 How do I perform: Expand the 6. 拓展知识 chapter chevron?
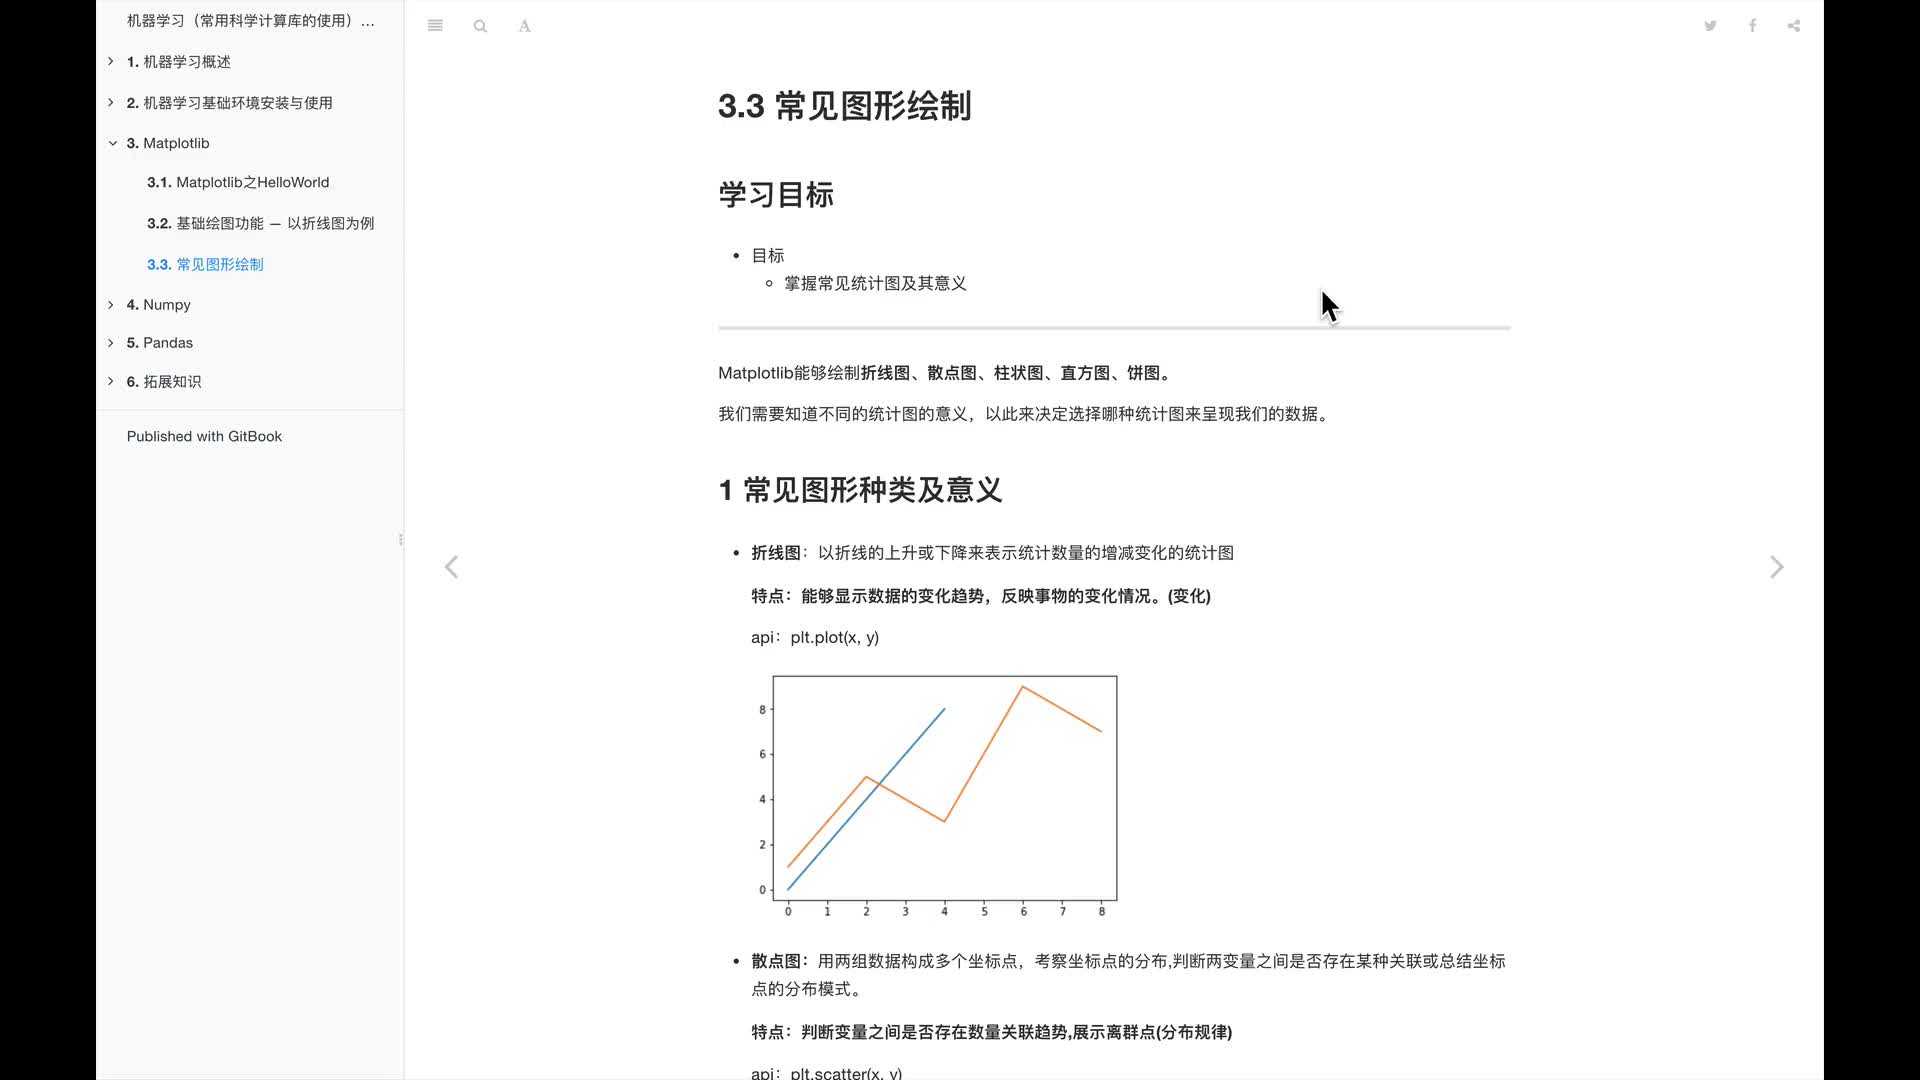coord(111,381)
